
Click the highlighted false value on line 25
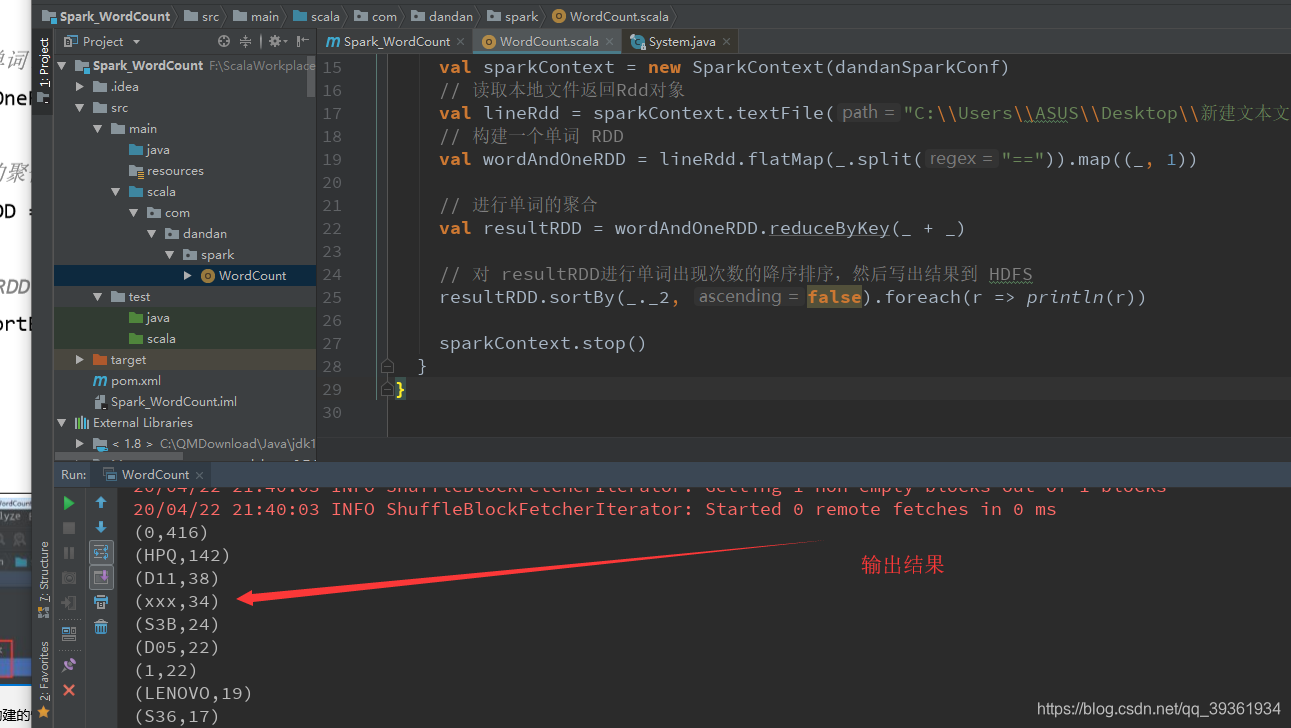point(835,297)
